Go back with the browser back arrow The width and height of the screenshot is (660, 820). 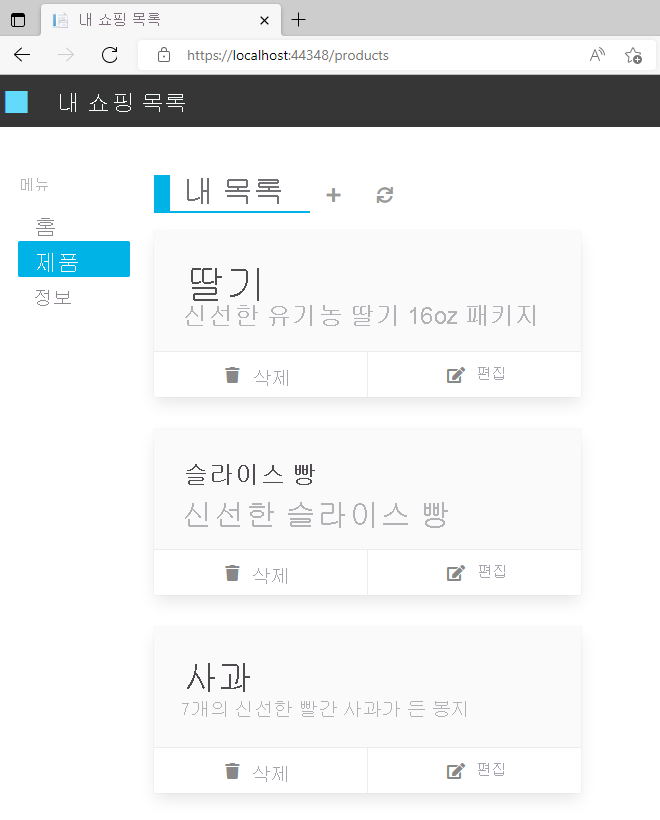pyautogui.click(x=22, y=55)
